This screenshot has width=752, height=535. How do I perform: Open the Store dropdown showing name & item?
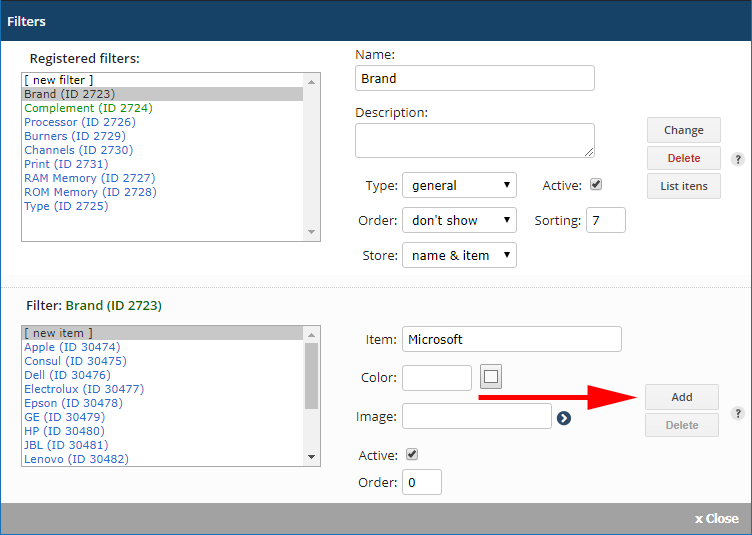point(459,255)
